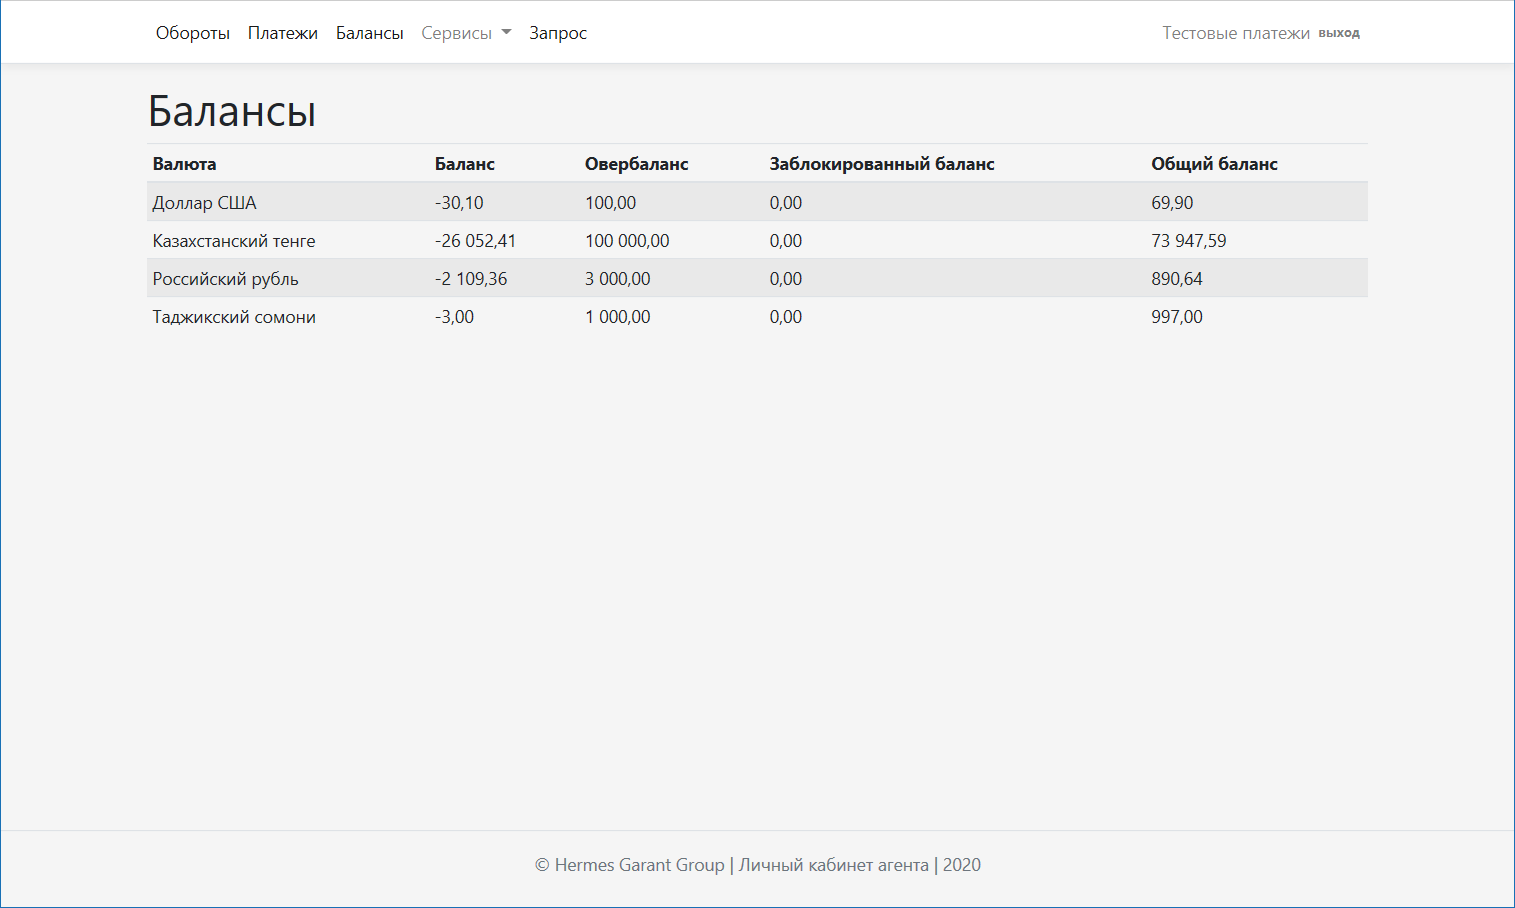Screen dimensions: 1515x908
Task: Click the overbalance value 100,00
Action: click(611, 203)
